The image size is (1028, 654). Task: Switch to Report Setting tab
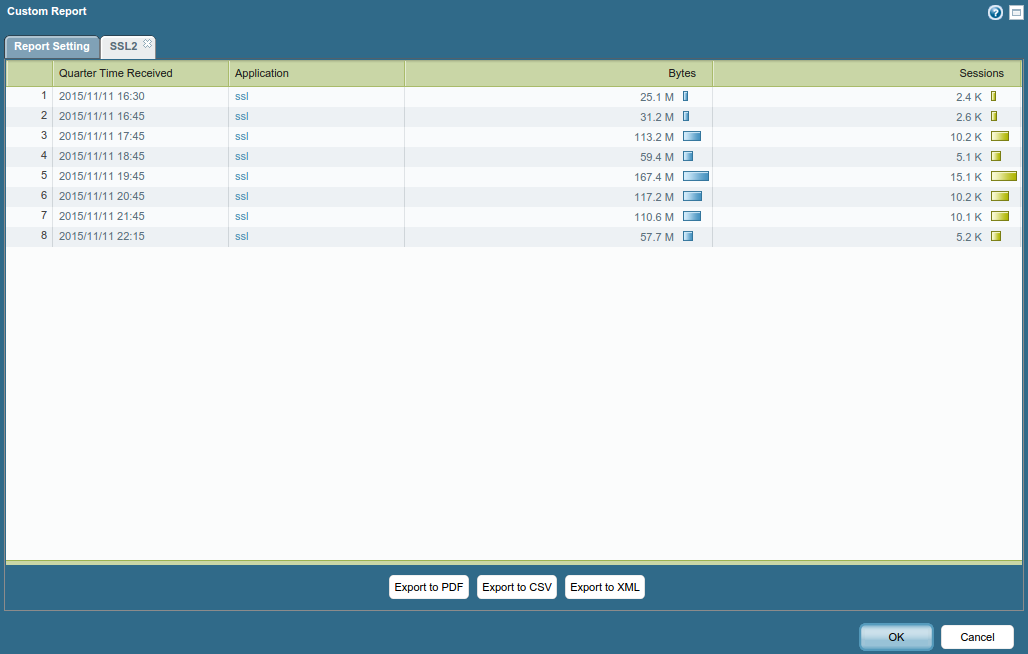point(52,47)
